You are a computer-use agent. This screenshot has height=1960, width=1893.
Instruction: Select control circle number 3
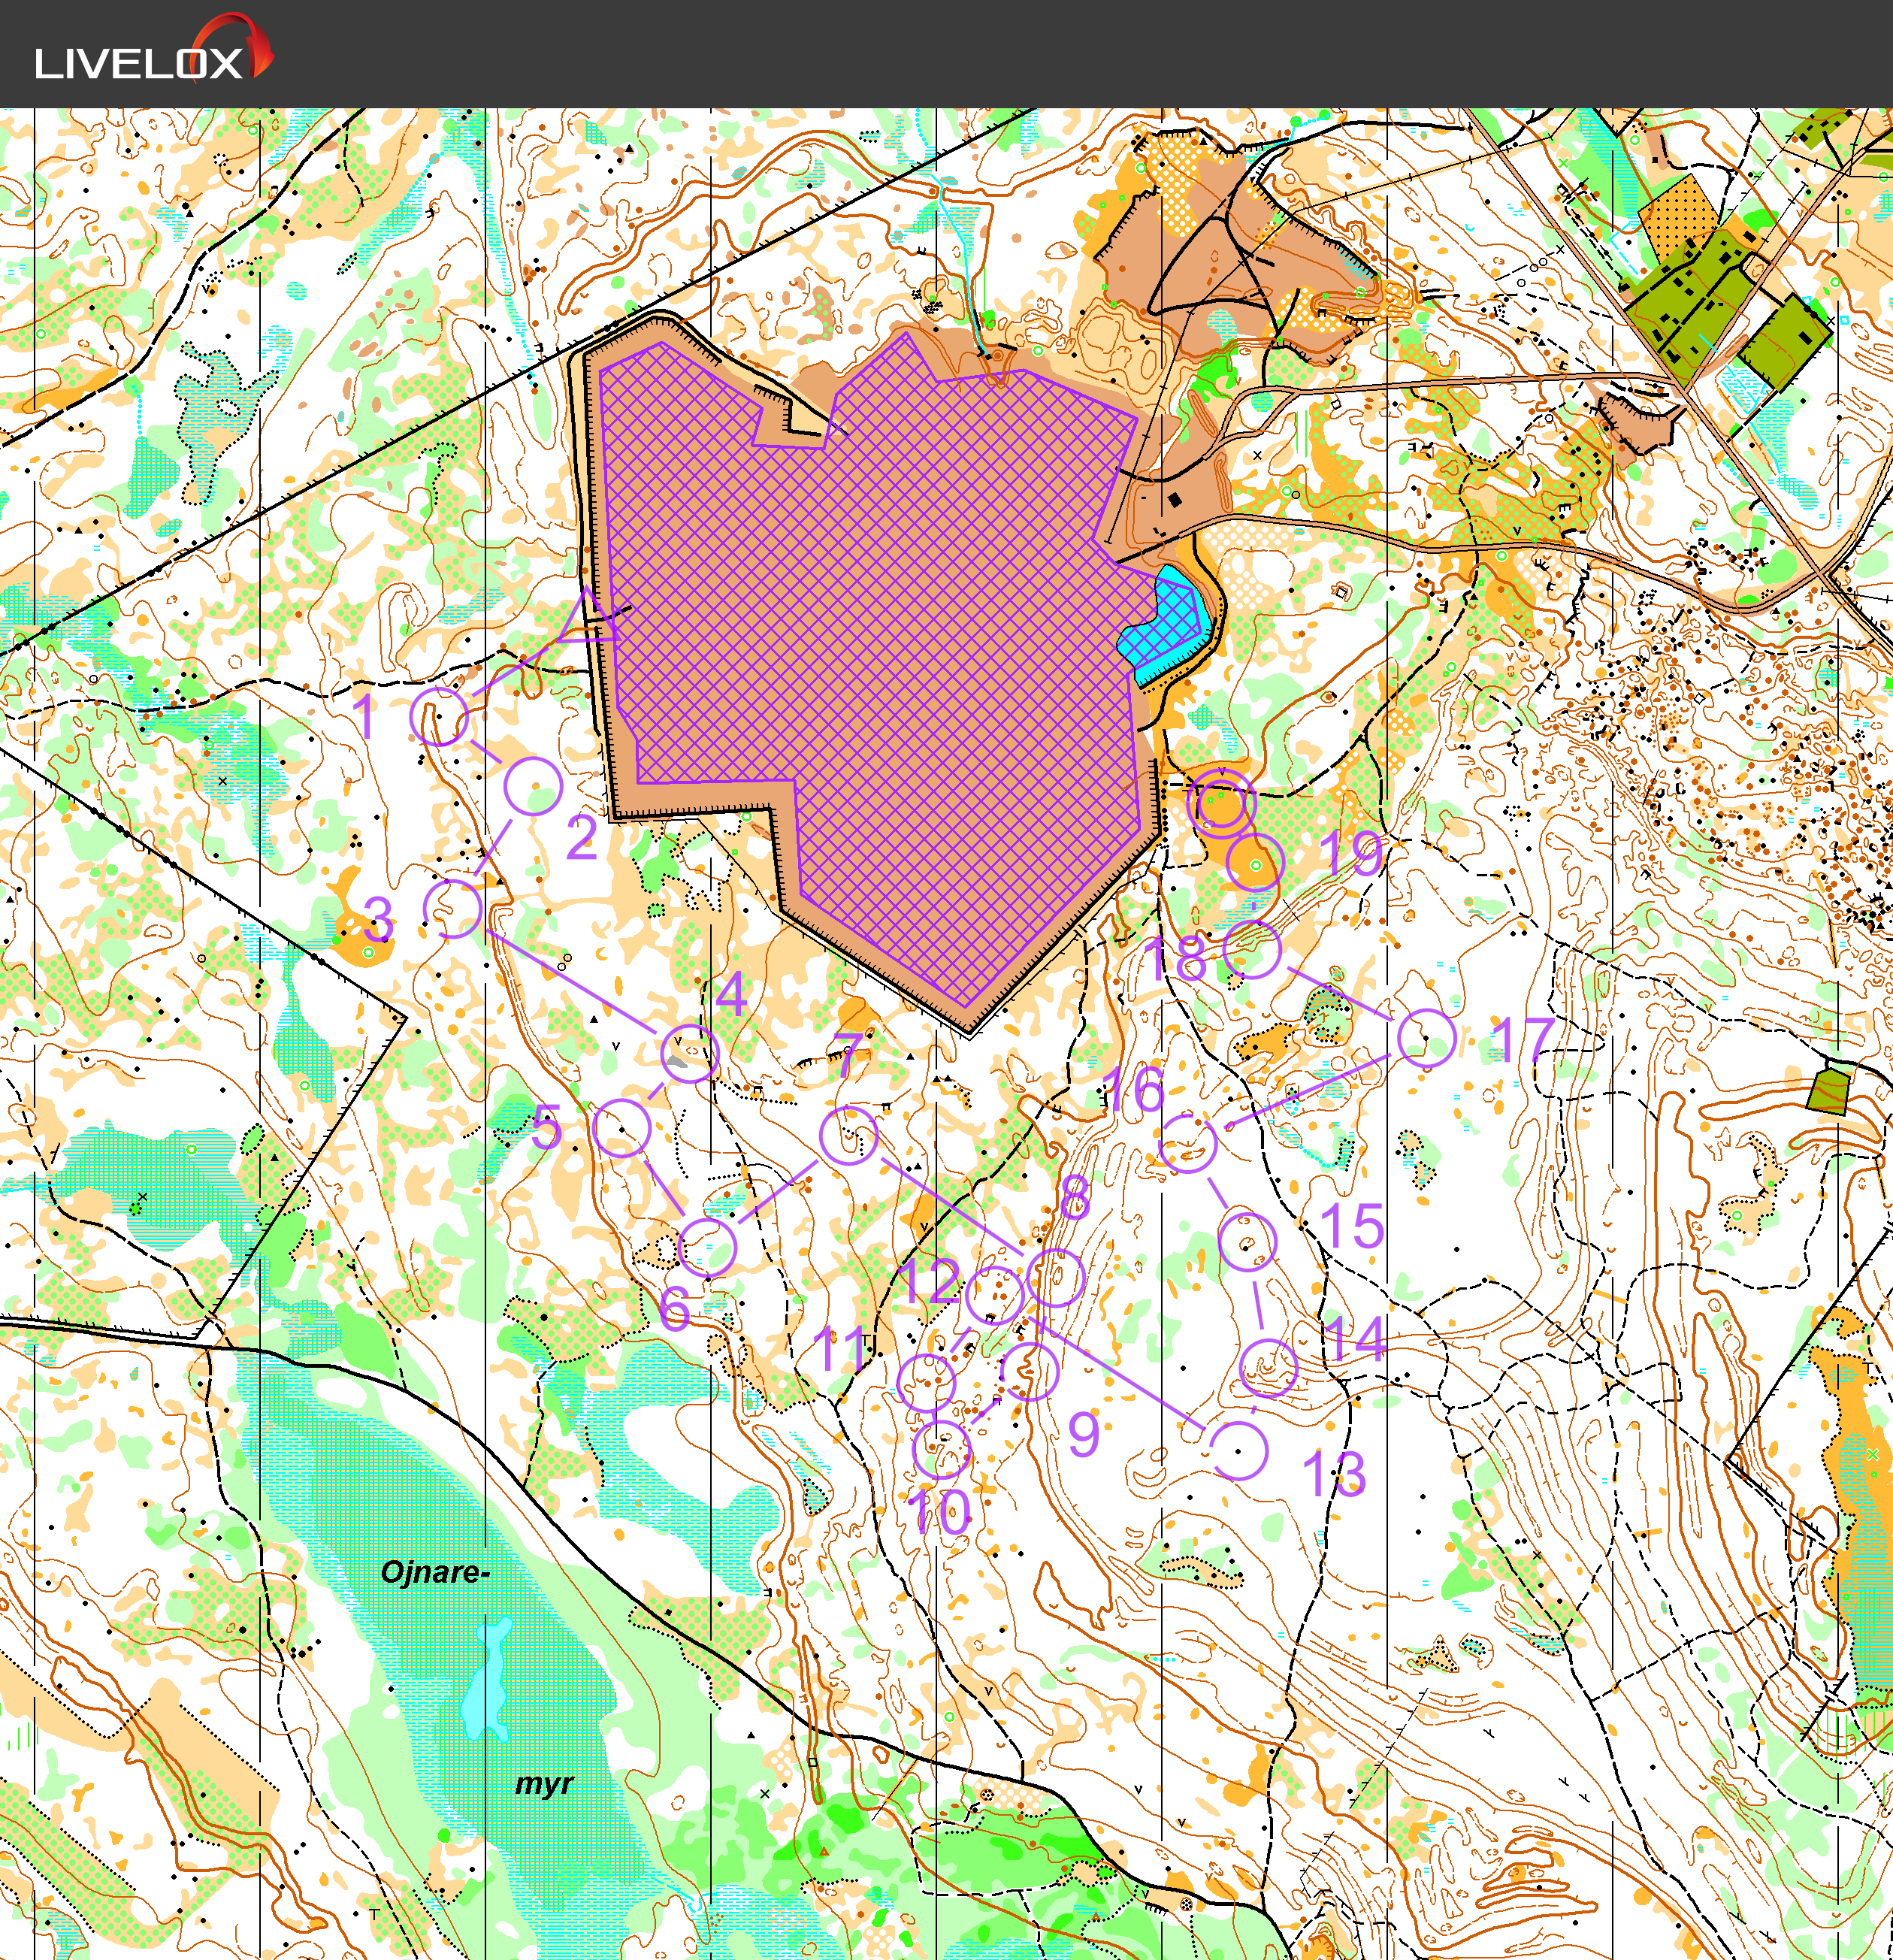click(453, 908)
